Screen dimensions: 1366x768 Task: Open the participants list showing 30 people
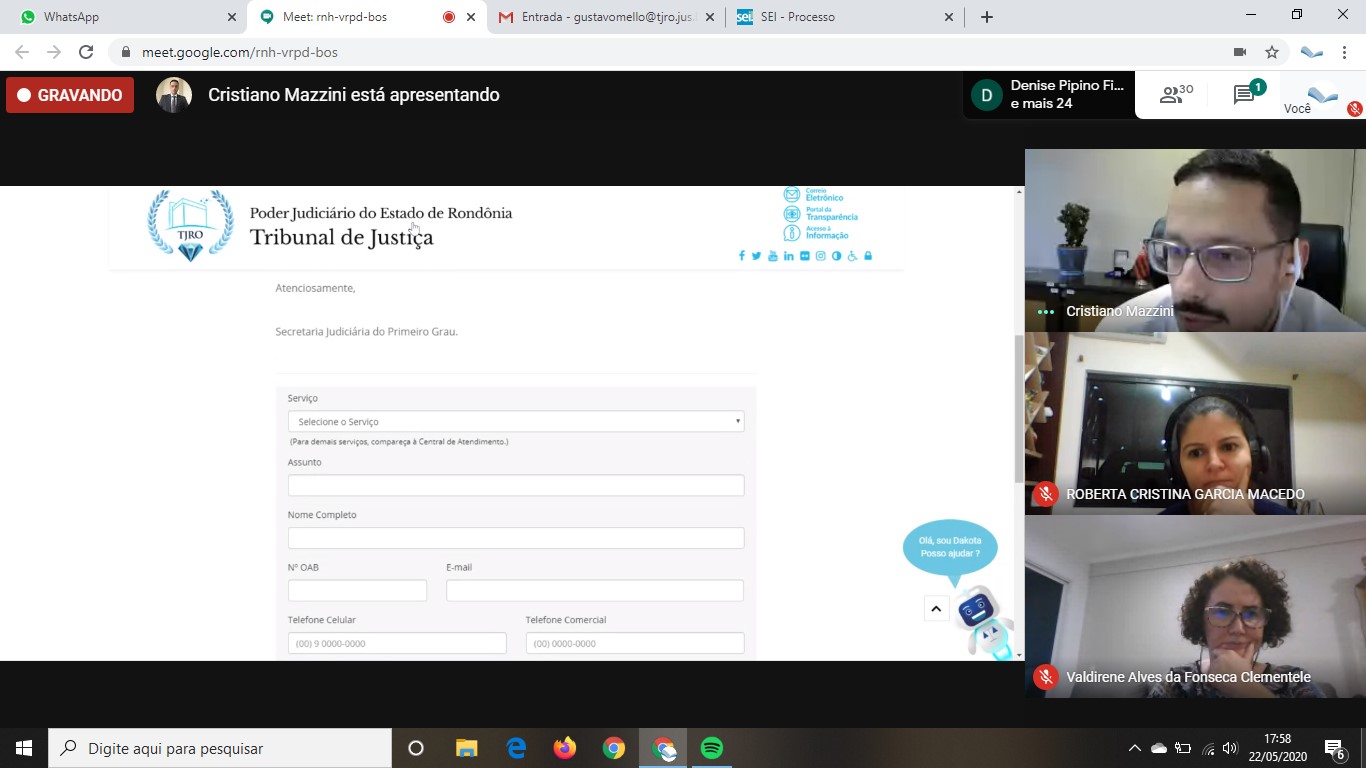coord(1176,95)
